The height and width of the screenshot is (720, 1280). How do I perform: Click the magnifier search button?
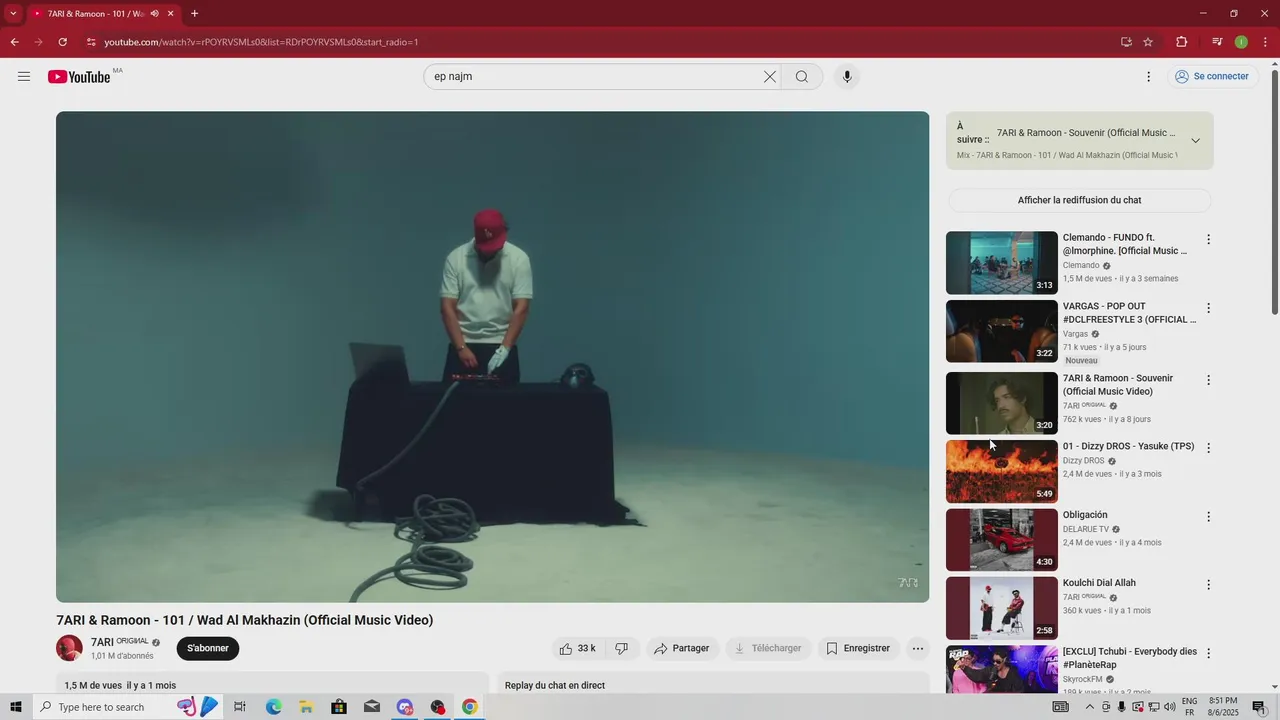(x=802, y=77)
